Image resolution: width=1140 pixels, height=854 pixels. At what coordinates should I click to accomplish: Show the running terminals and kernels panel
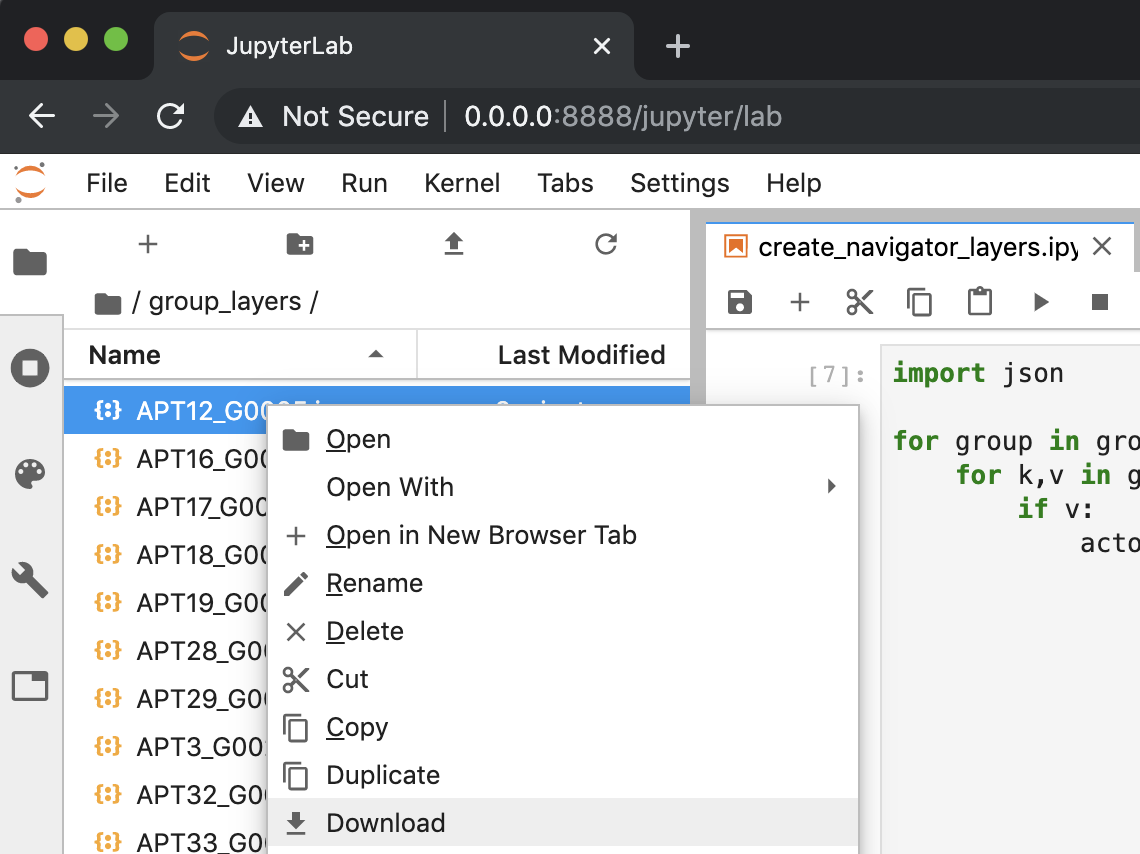(30, 368)
